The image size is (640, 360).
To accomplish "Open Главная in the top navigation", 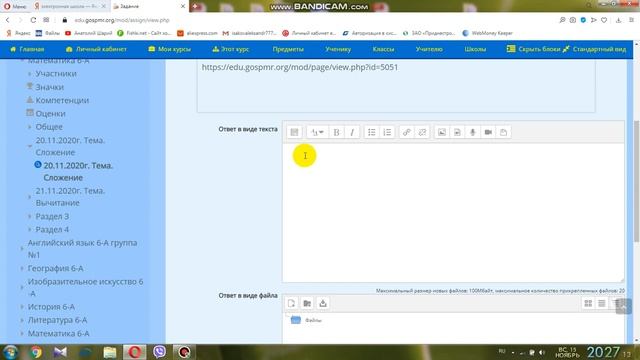I will click(27, 49).
